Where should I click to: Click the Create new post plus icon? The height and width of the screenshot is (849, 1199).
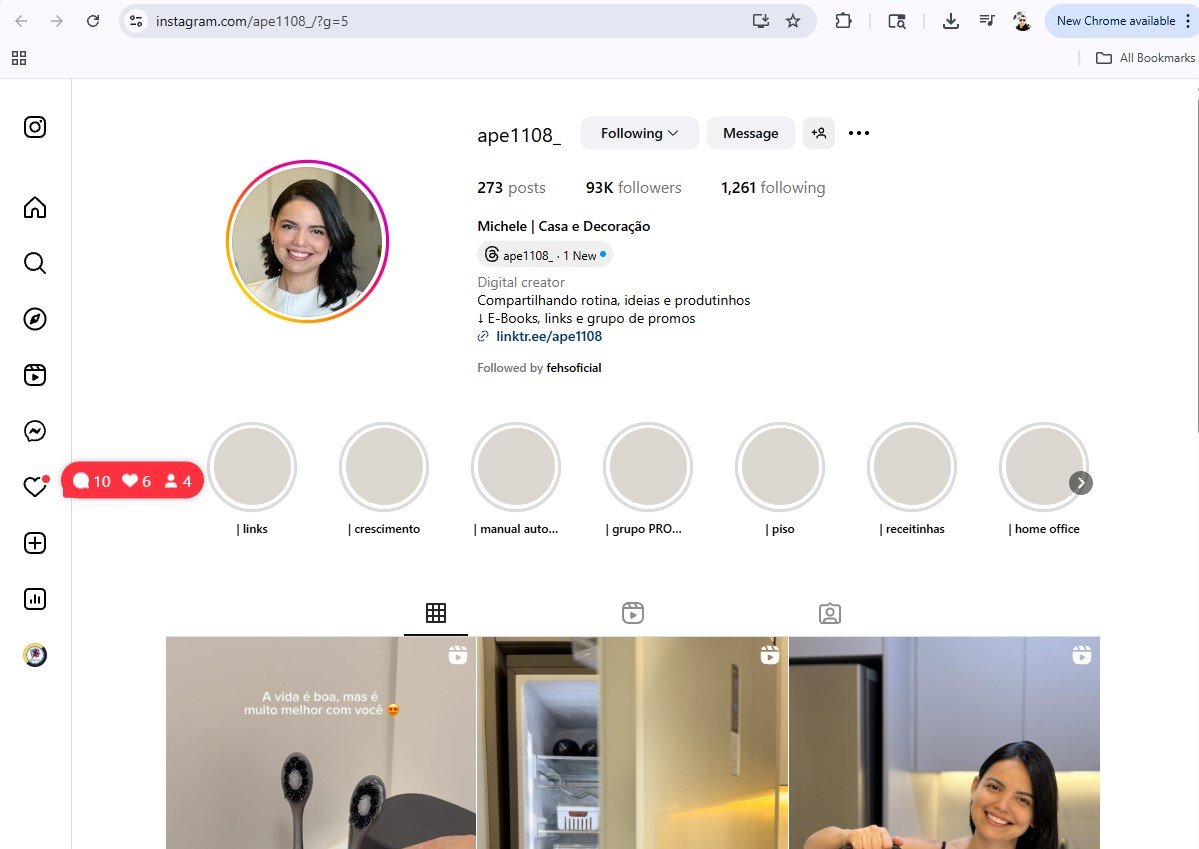coord(35,543)
